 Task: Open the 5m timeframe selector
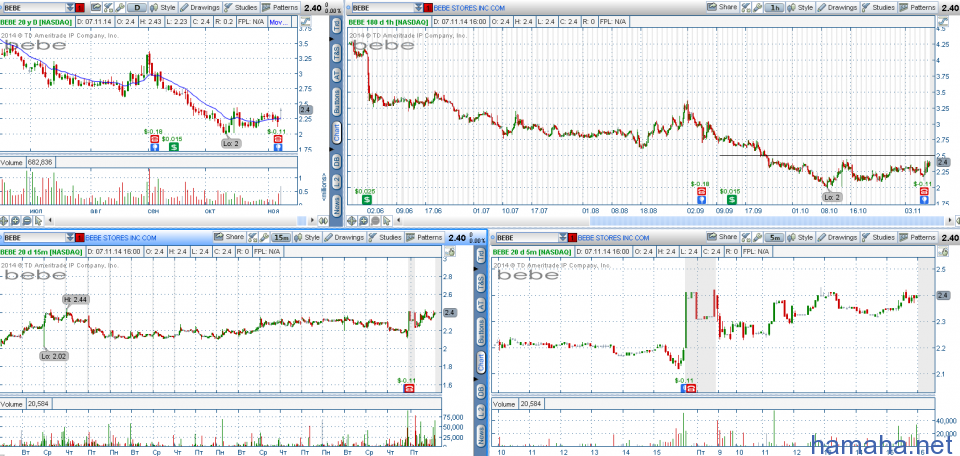tap(775, 237)
